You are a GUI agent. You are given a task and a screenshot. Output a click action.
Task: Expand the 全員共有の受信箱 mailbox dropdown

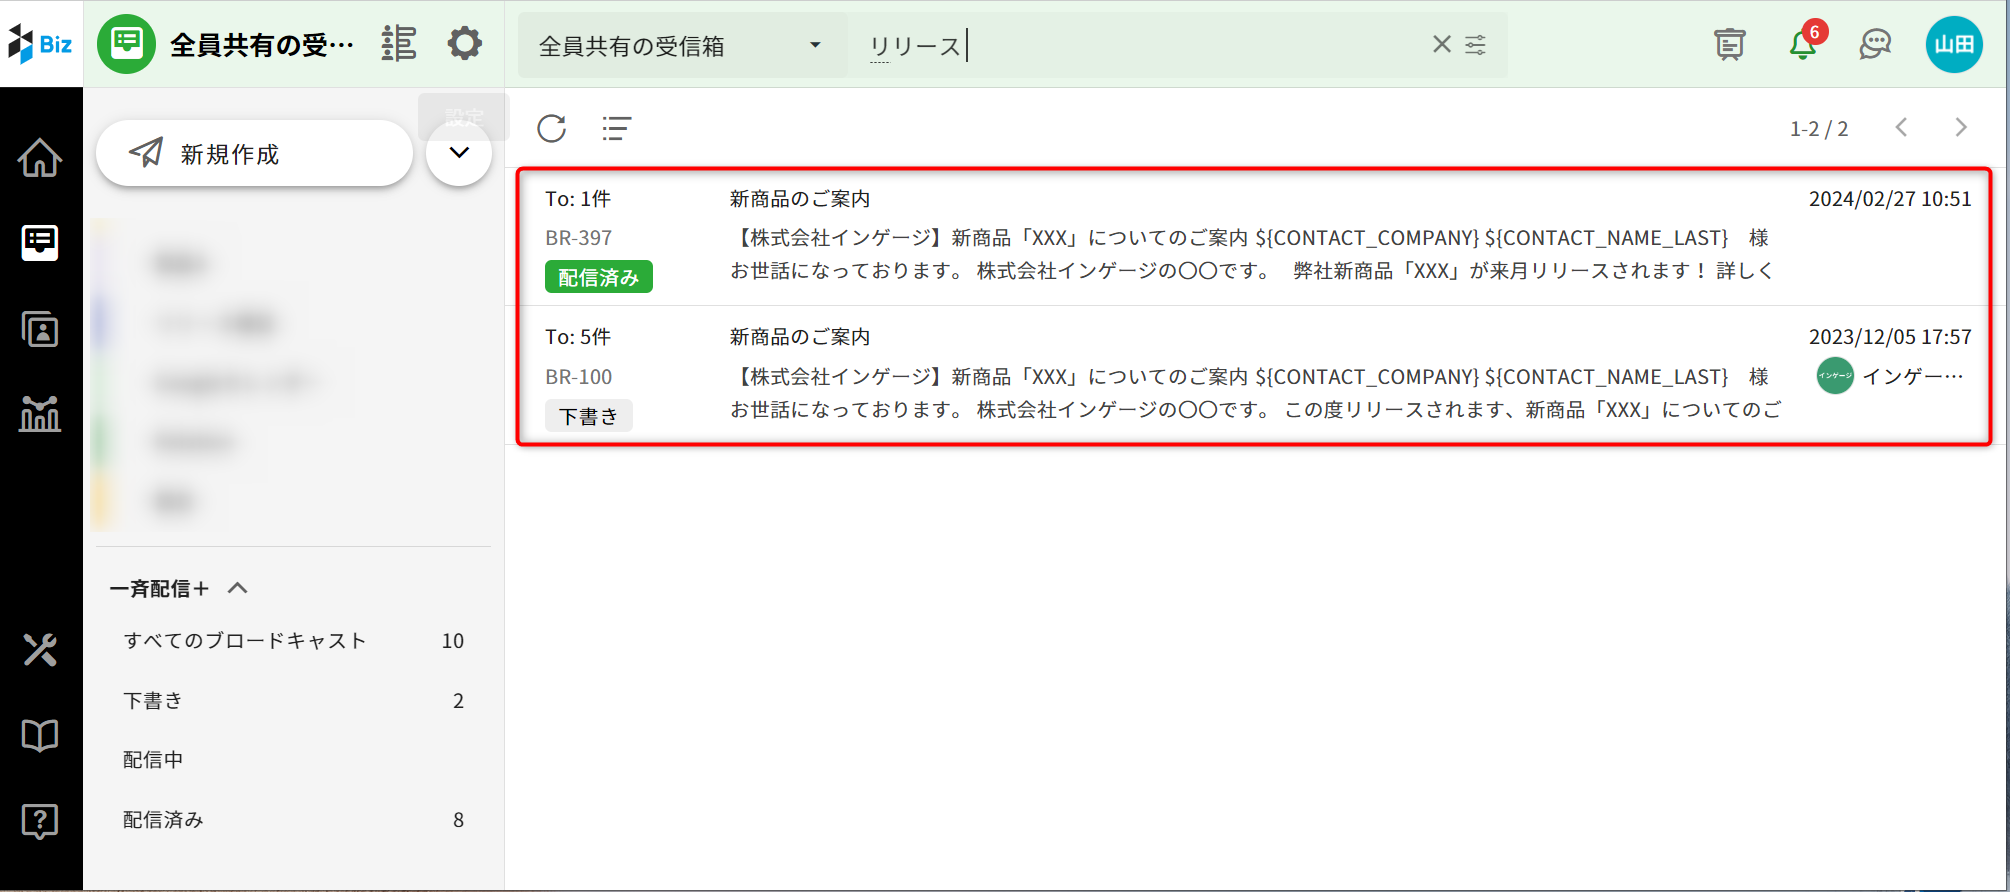[x=815, y=45]
